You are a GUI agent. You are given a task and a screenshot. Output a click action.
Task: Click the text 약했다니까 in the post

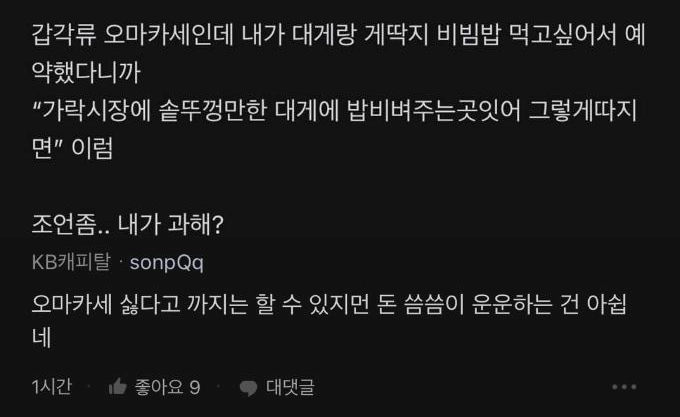86,72
